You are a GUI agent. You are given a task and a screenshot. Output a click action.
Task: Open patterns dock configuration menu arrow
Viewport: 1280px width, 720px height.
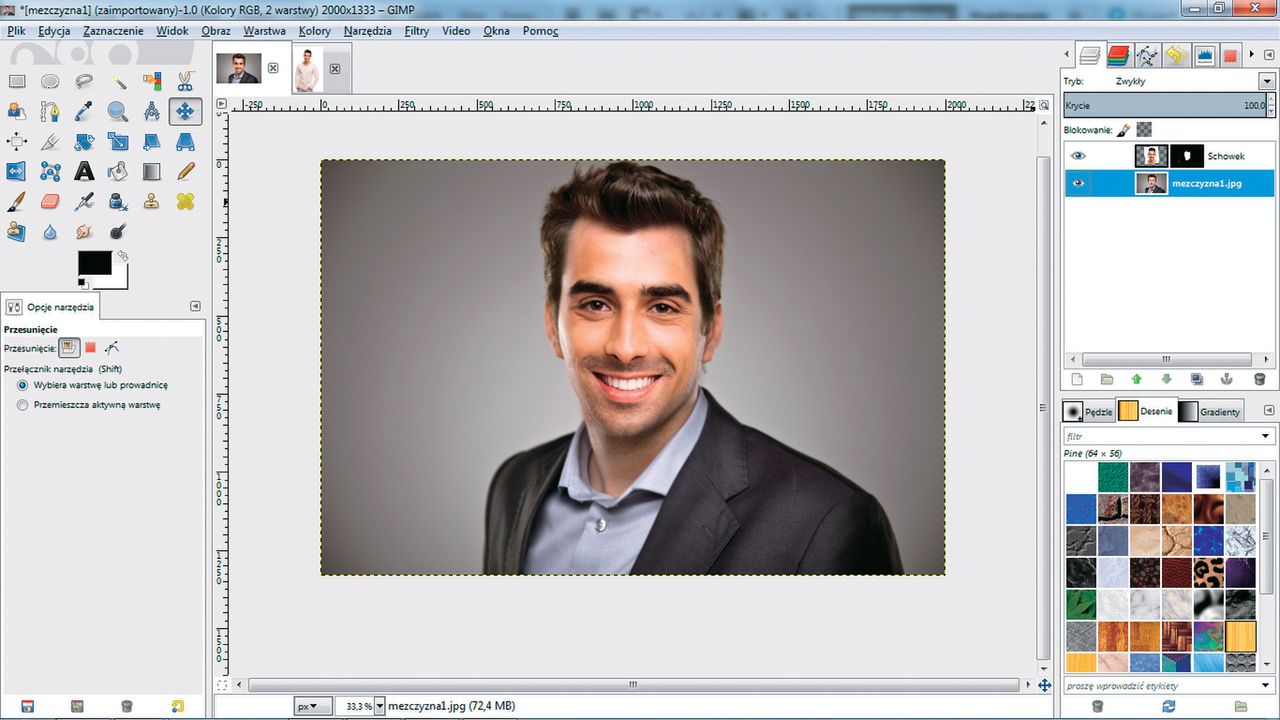pos(1268,410)
